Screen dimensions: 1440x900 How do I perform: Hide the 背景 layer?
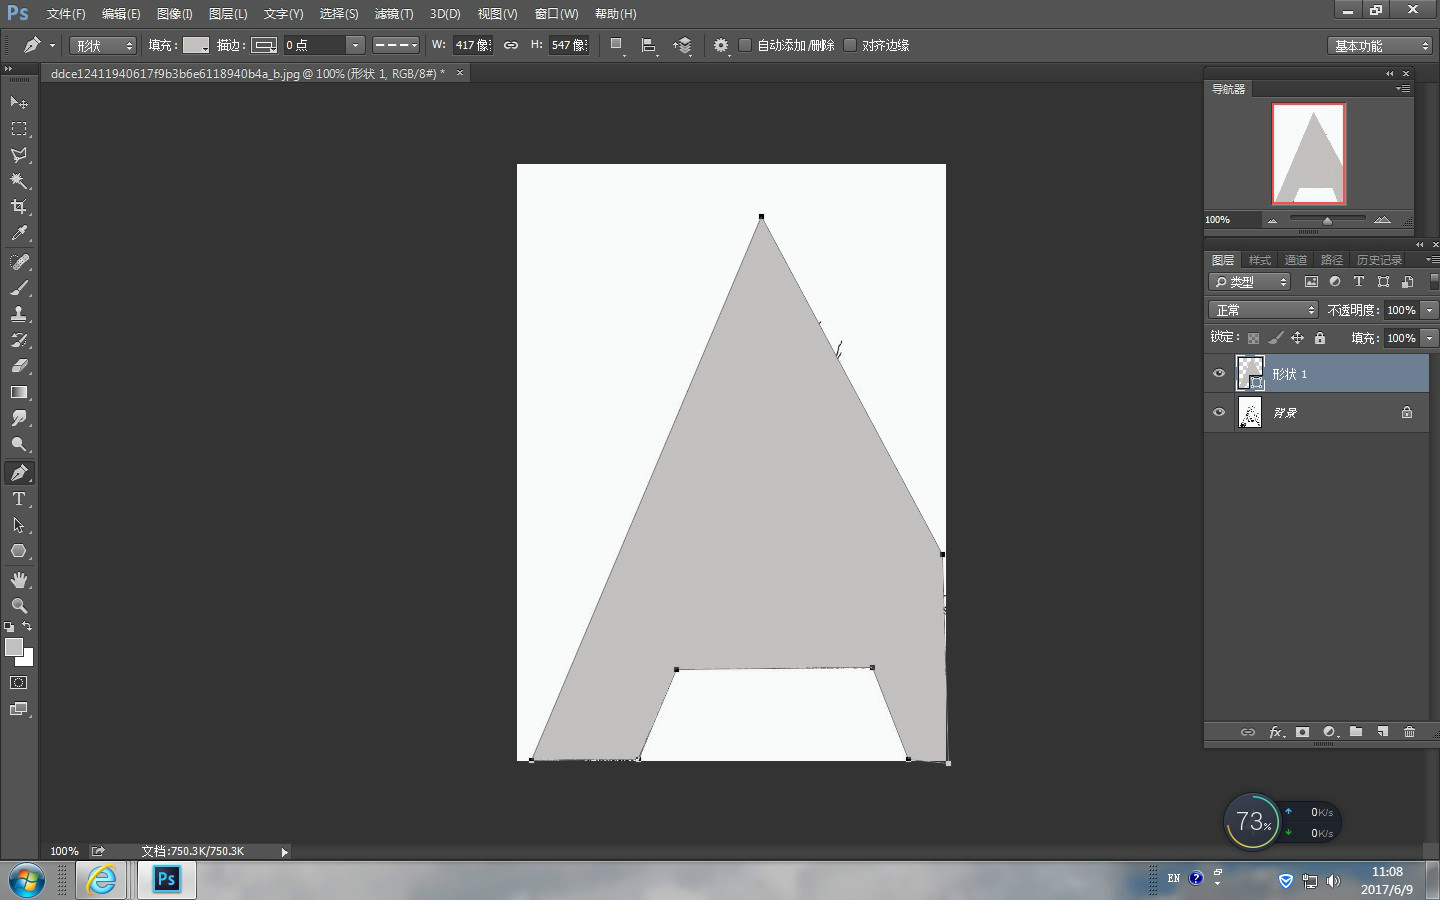1219,412
